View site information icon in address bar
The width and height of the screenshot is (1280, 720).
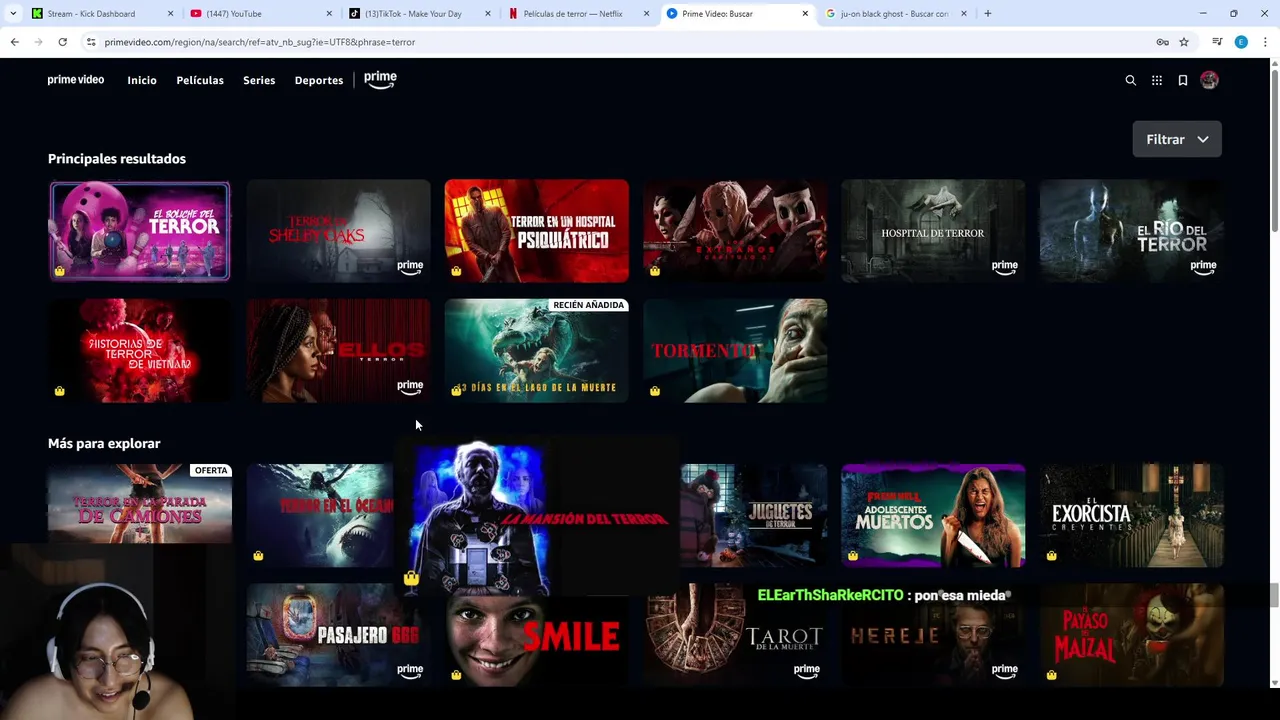[x=91, y=42]
